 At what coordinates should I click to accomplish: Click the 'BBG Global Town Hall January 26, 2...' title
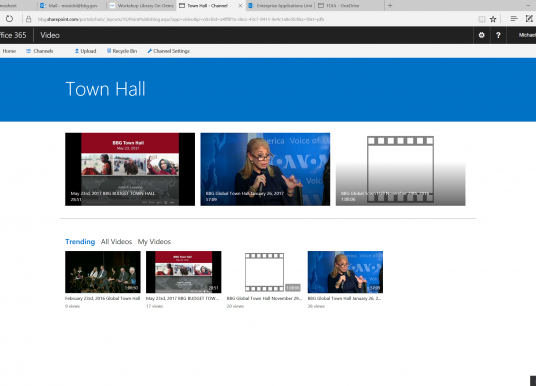coord(345,298)
